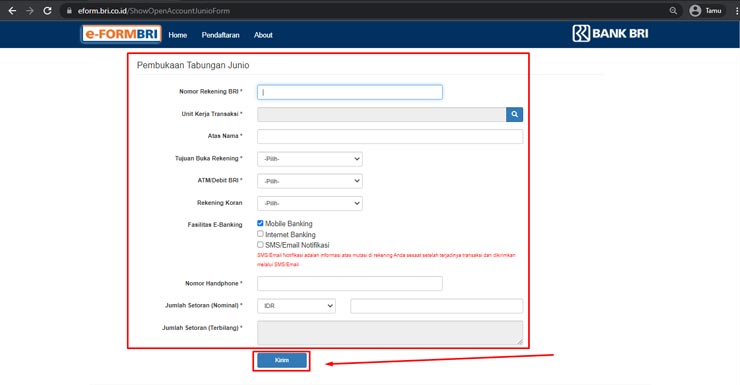Image resolution: width=740 pixels, height=385 pixels.
Task: Click the browser address bar URL
Action: (x=154, y=10)
